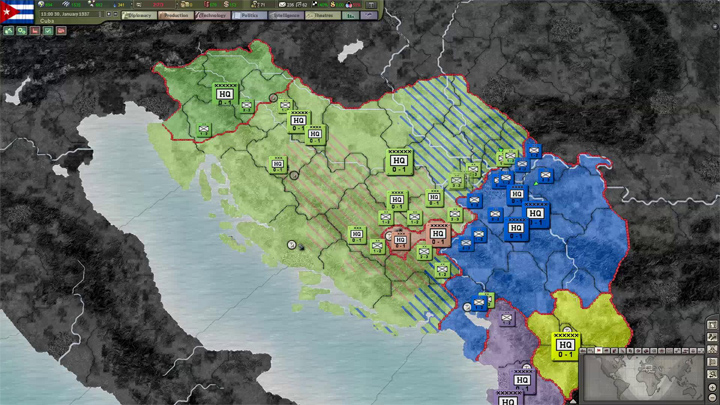Click the green checkmark icon under the flag
The width and height of the screenshot is (720, 405).
tap(48, 31)
